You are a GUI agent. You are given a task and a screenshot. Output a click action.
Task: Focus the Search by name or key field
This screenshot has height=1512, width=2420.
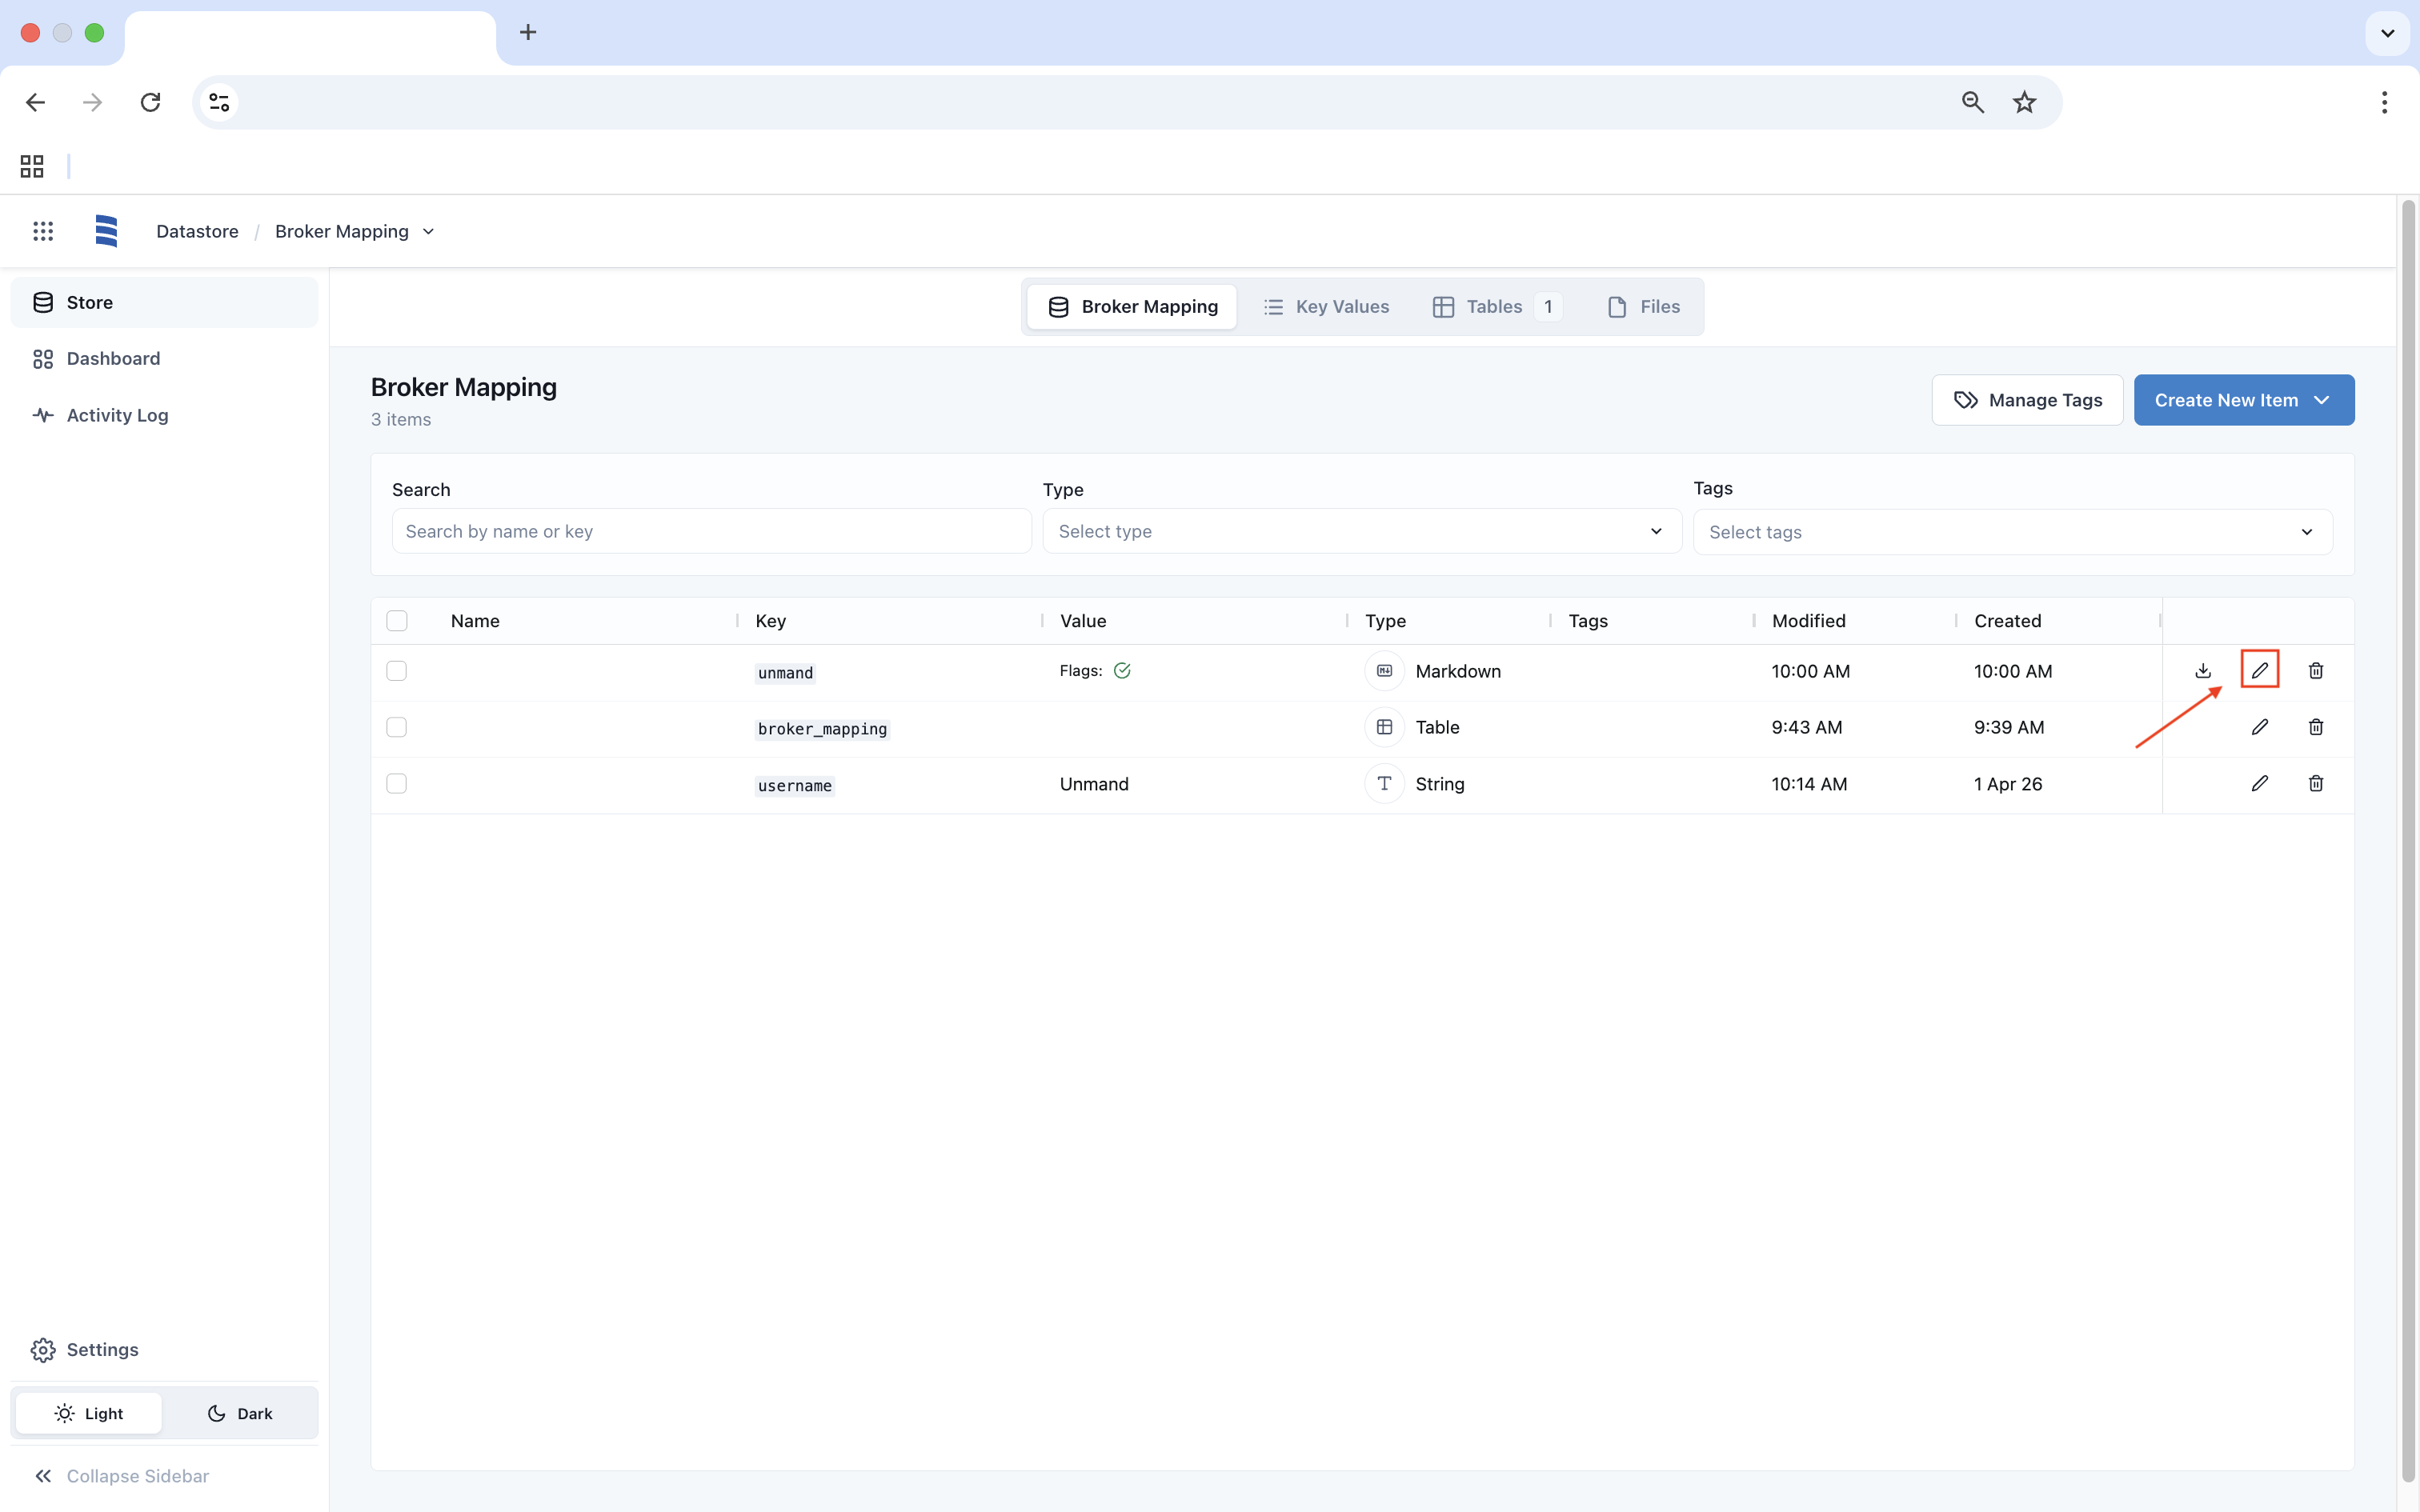click(711, 531)
